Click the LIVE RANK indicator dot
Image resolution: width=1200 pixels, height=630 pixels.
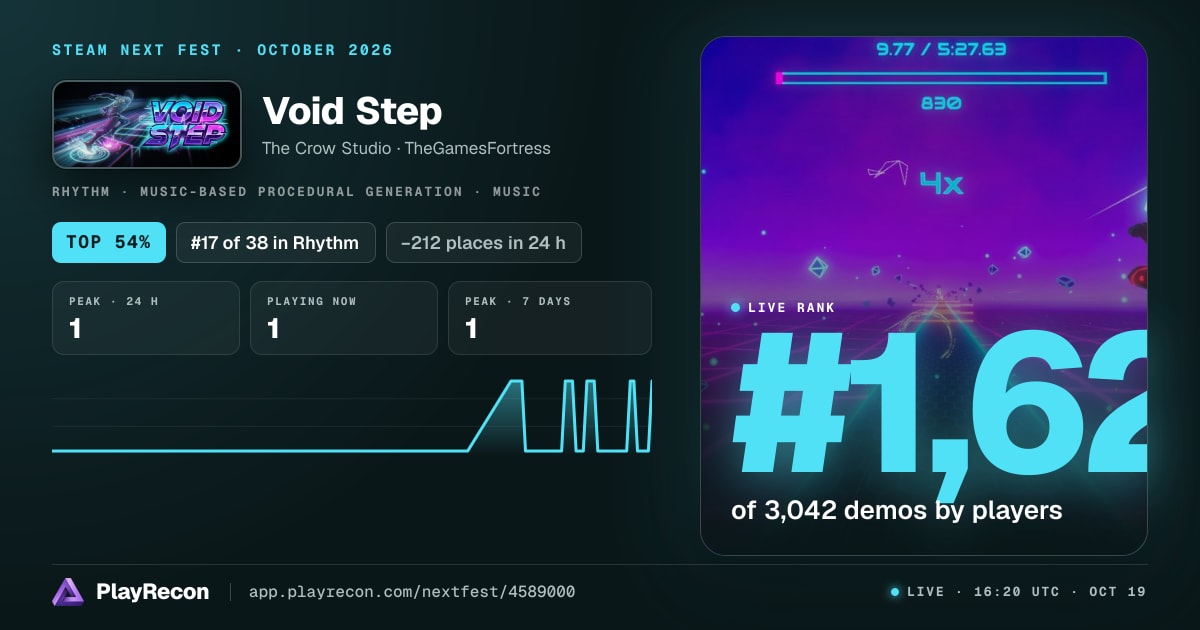coord(736,308)
